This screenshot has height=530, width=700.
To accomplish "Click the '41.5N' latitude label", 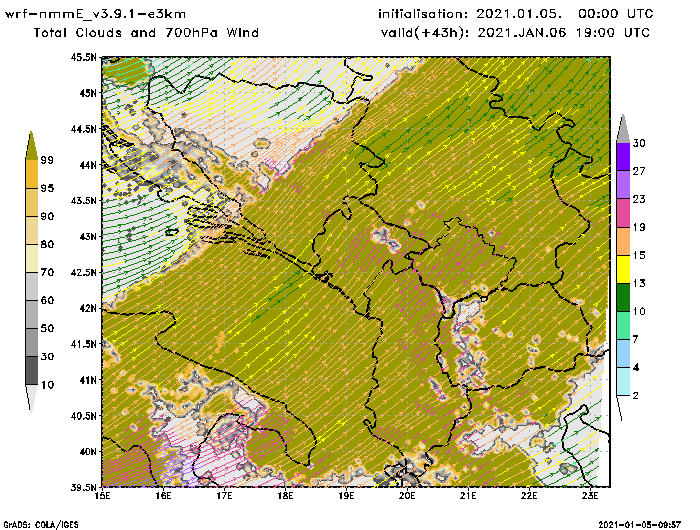I will (83, 344).
